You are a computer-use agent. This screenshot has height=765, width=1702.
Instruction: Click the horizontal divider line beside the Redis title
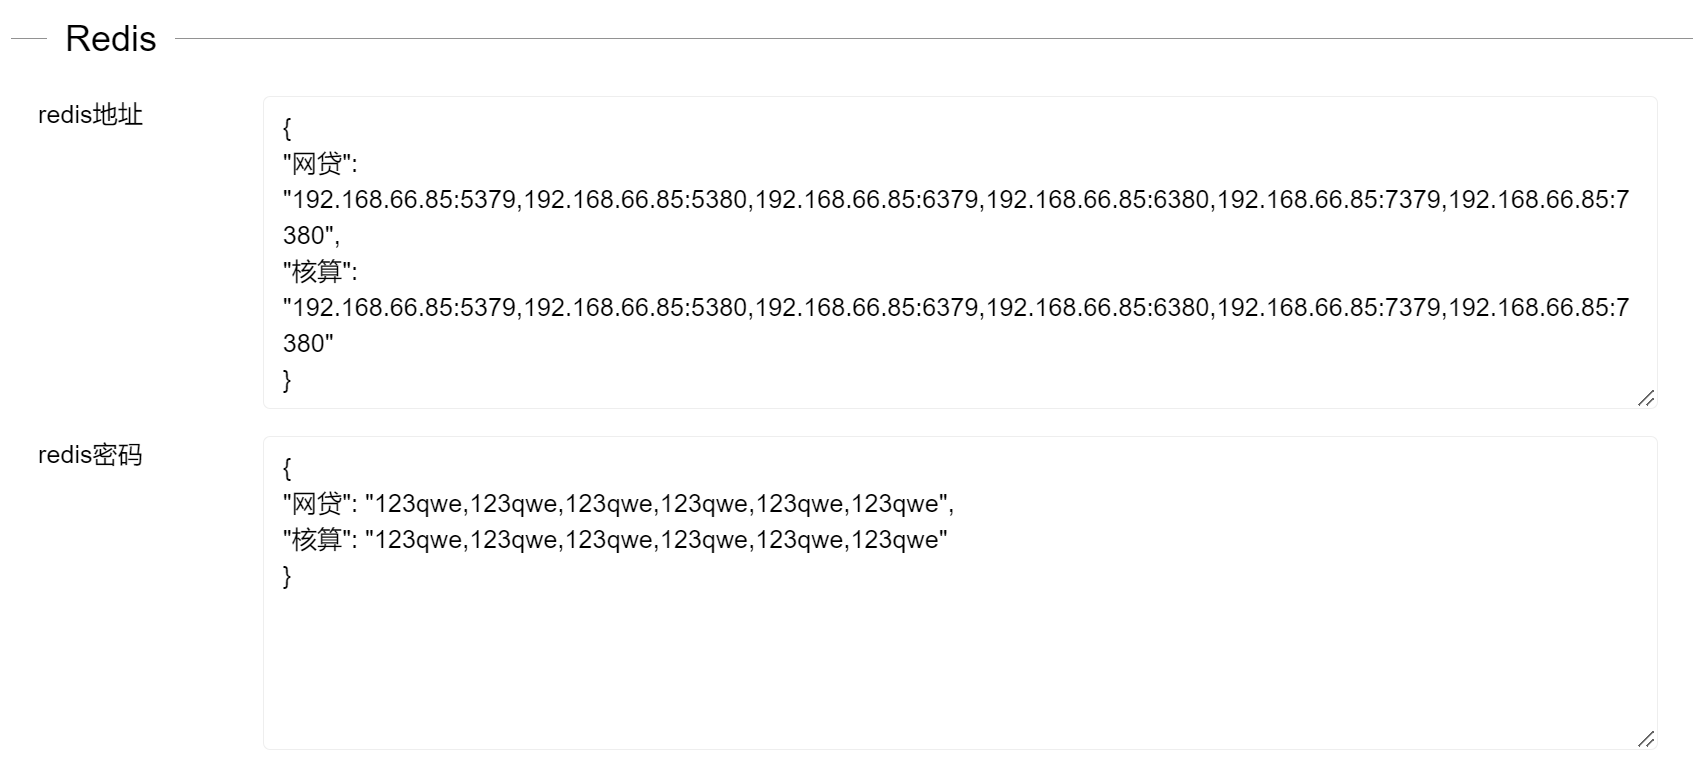tap(934, 39)
